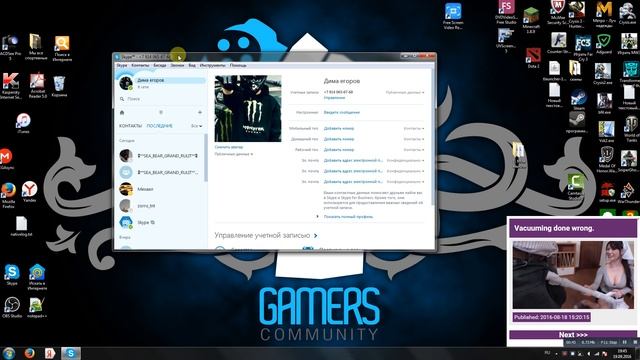
Task: Click the Yandex icon in the taskbar
Action: click(x=50, y=353)
